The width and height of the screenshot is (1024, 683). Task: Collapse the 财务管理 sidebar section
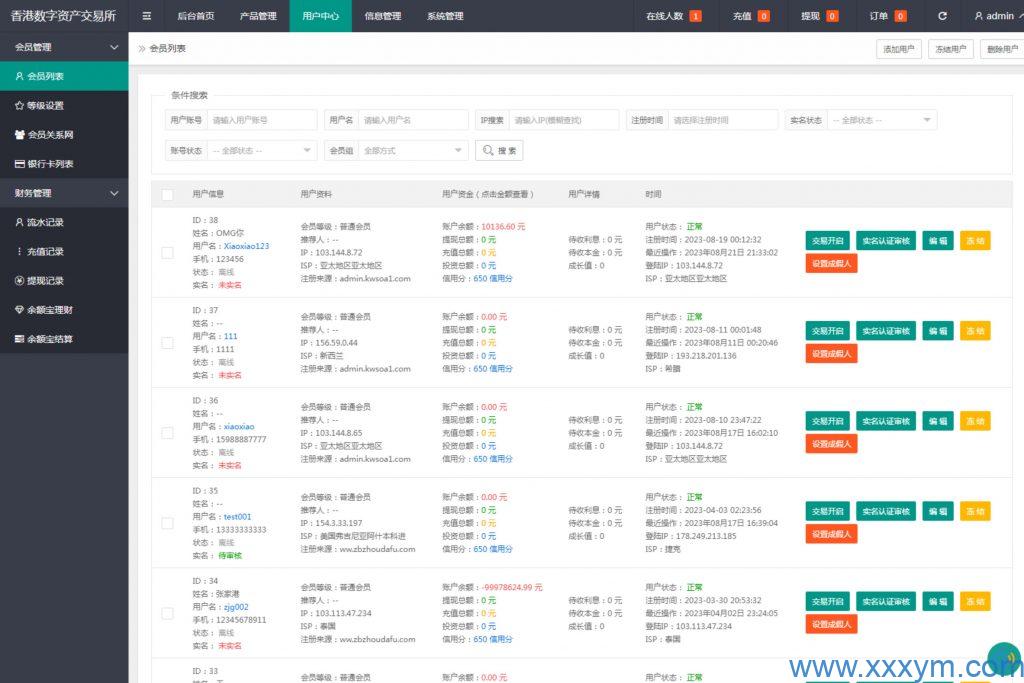tap(114, 193)
